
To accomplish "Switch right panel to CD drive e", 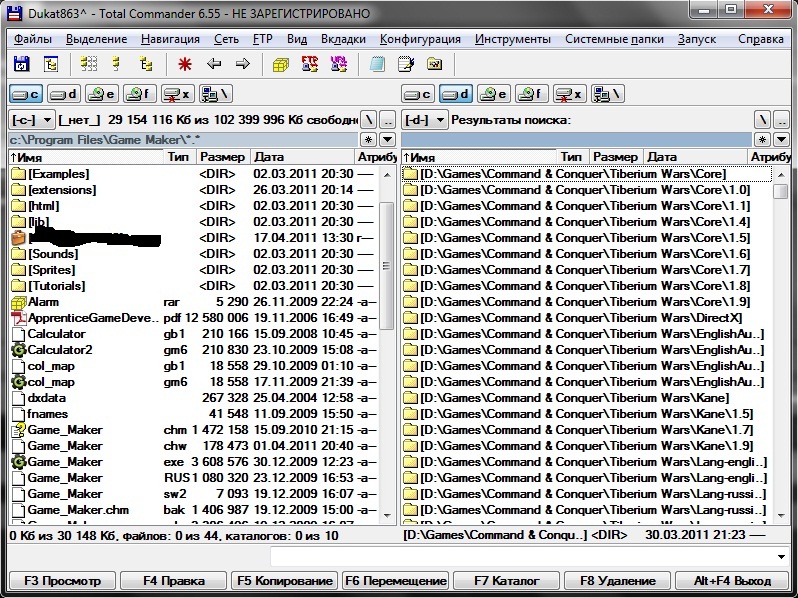I will 494,94.
